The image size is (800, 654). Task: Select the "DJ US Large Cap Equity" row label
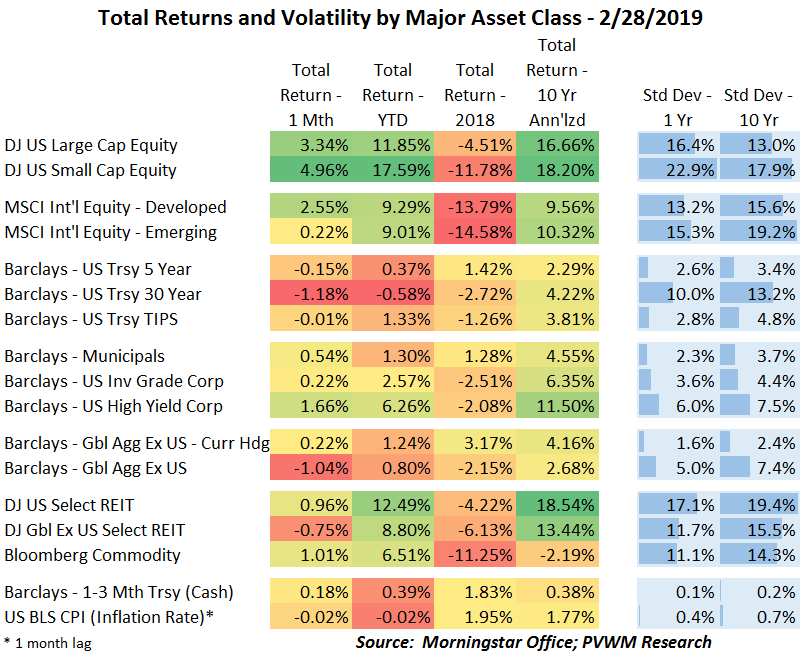tap(91, 145)
